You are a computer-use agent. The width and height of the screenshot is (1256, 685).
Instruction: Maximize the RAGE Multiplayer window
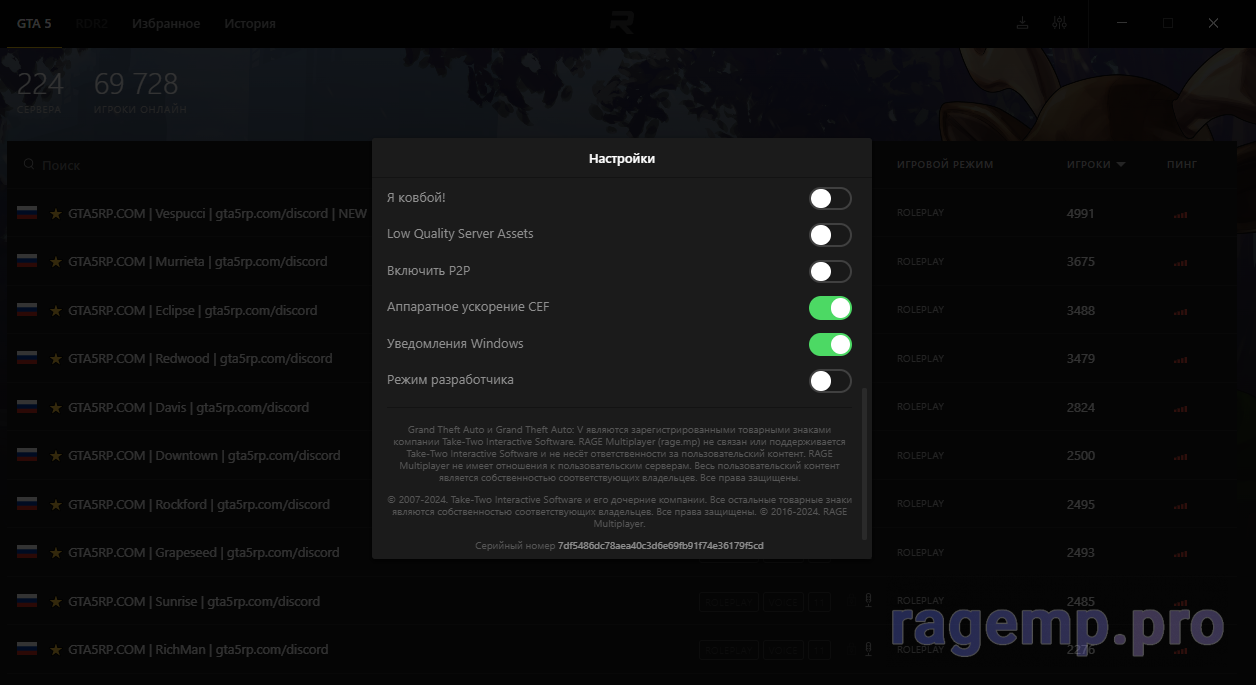1168,23
